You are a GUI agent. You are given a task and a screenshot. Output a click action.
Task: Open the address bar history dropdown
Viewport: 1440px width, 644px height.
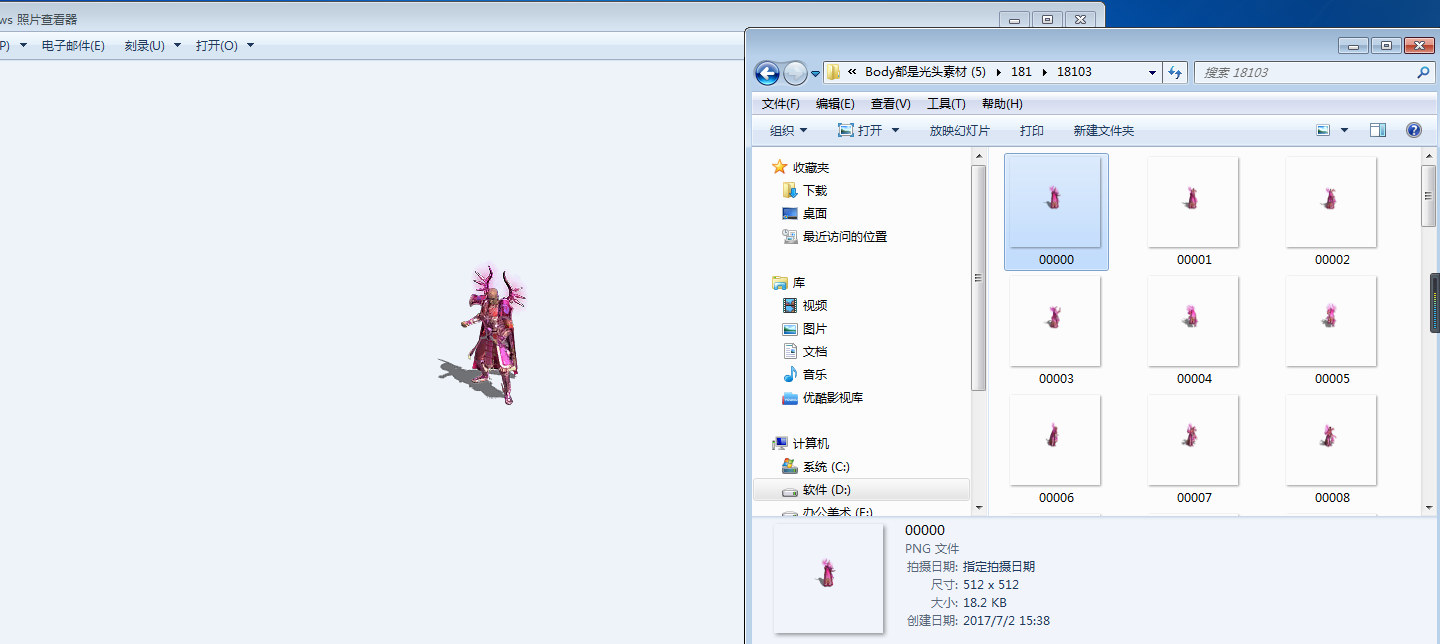point(1153,73)
